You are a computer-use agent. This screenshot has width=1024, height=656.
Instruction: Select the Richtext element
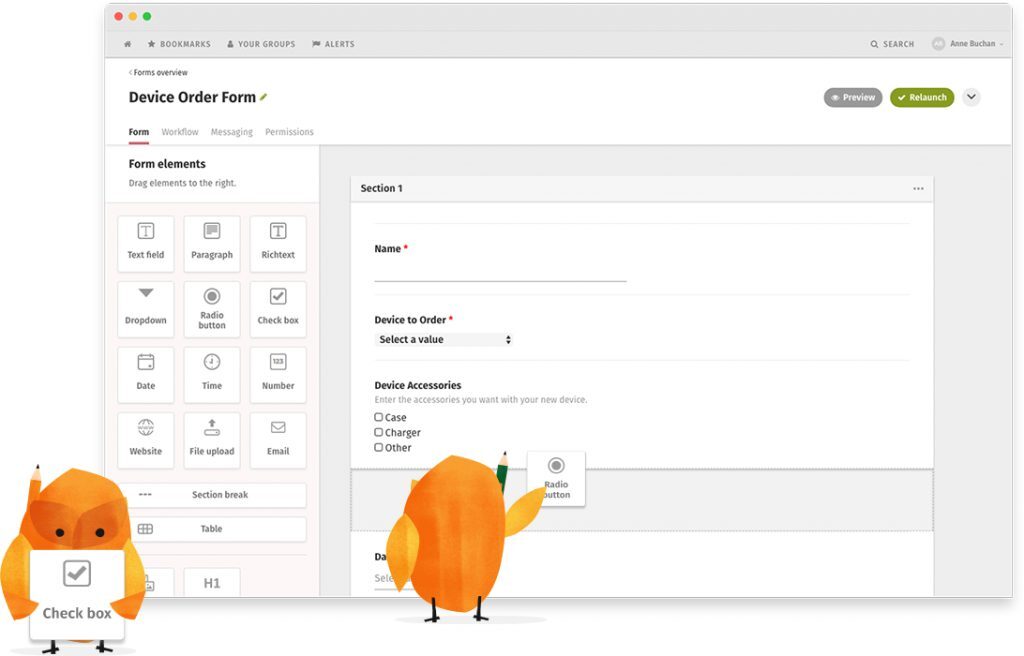click(x=278, y=244)
